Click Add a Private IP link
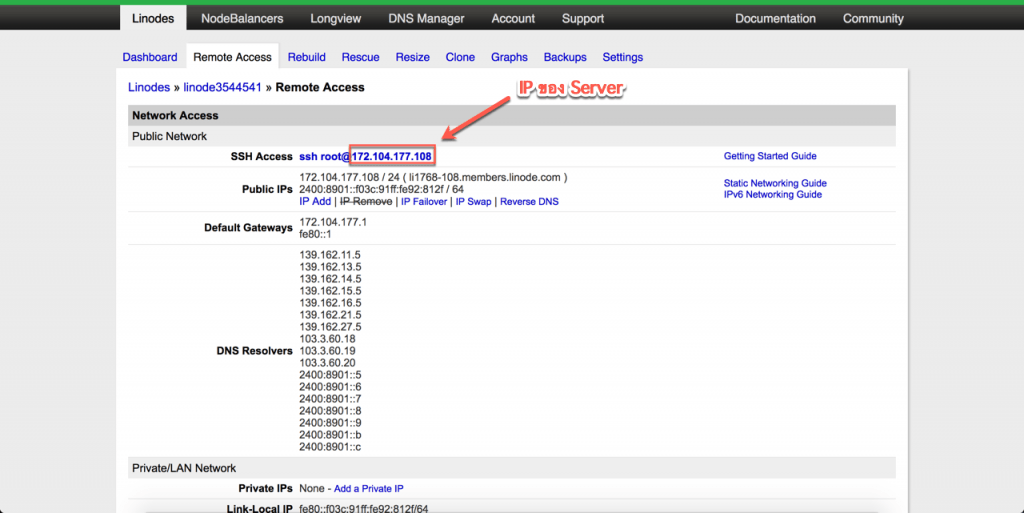Viewport: 1024px width, 513px height. pyautogui.click(x=368, y=489)
